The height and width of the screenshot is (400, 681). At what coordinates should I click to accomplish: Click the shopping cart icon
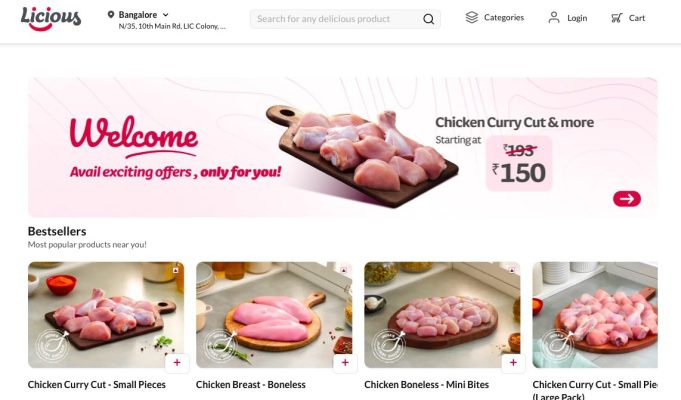616,18
